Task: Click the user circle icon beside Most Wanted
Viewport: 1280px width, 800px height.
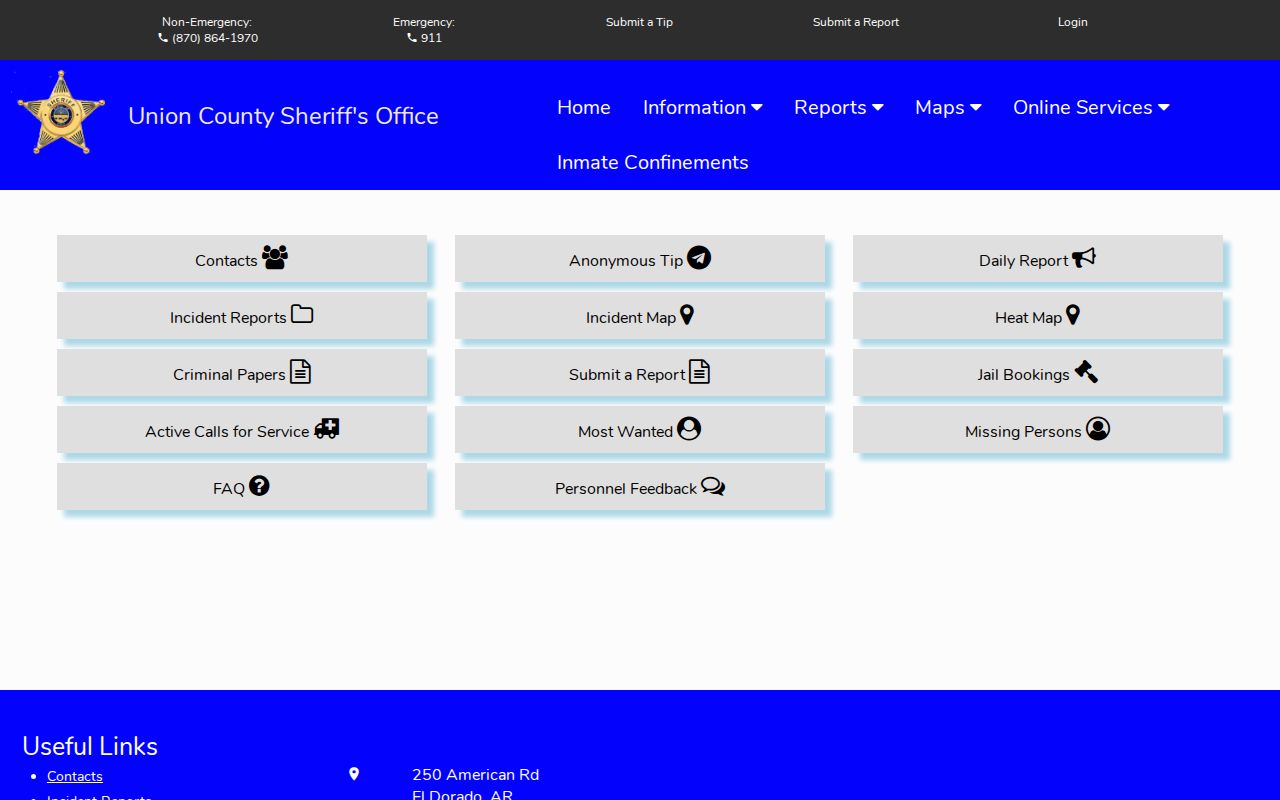Action: tap(689, 429)
